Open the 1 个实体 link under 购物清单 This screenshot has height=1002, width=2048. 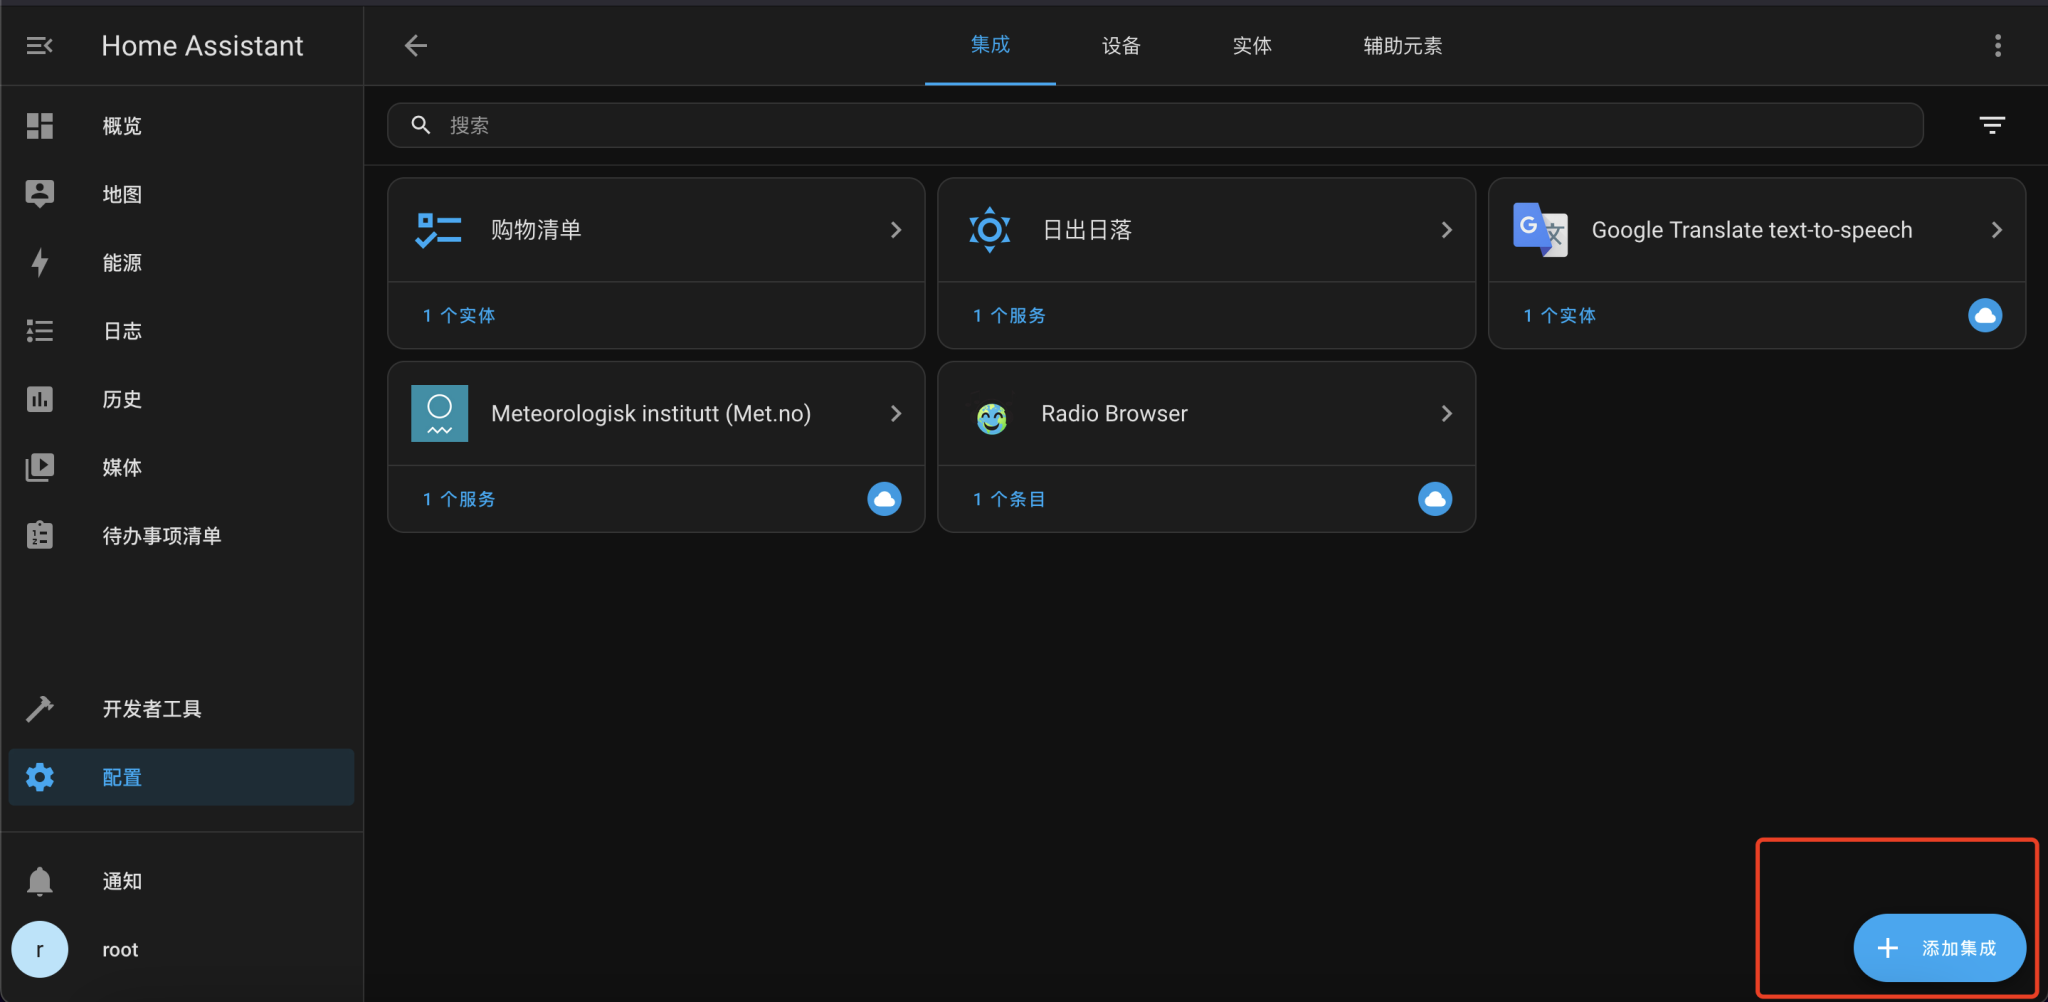coord(458,315)
